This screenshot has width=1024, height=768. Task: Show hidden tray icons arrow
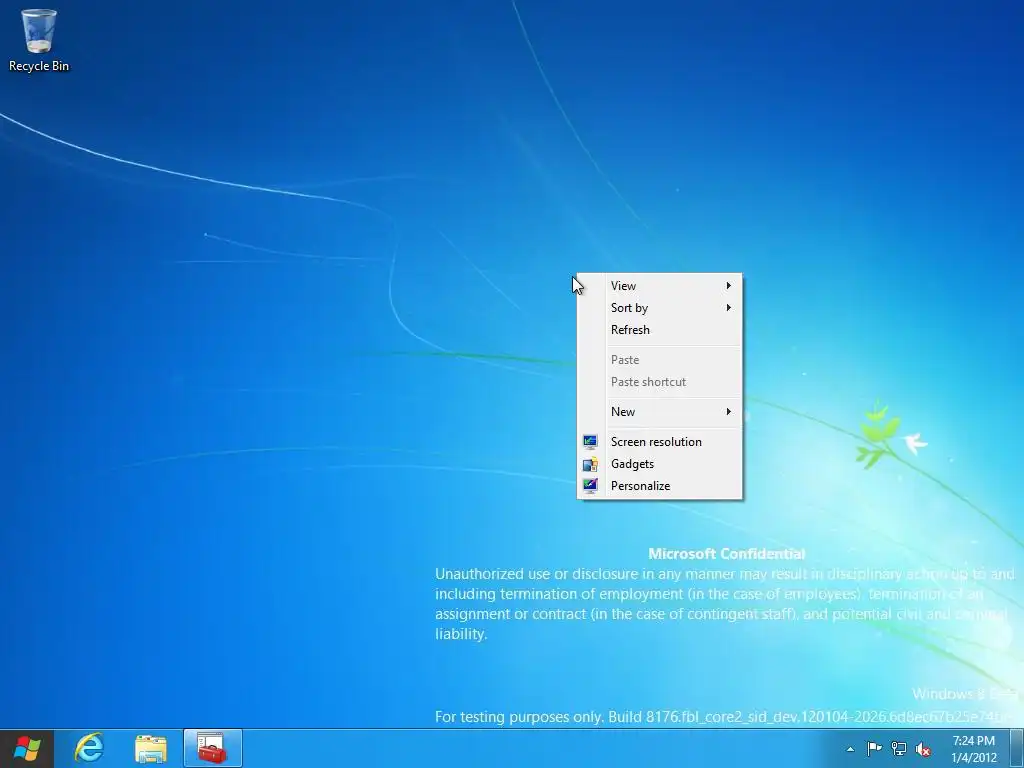[850, 749]
